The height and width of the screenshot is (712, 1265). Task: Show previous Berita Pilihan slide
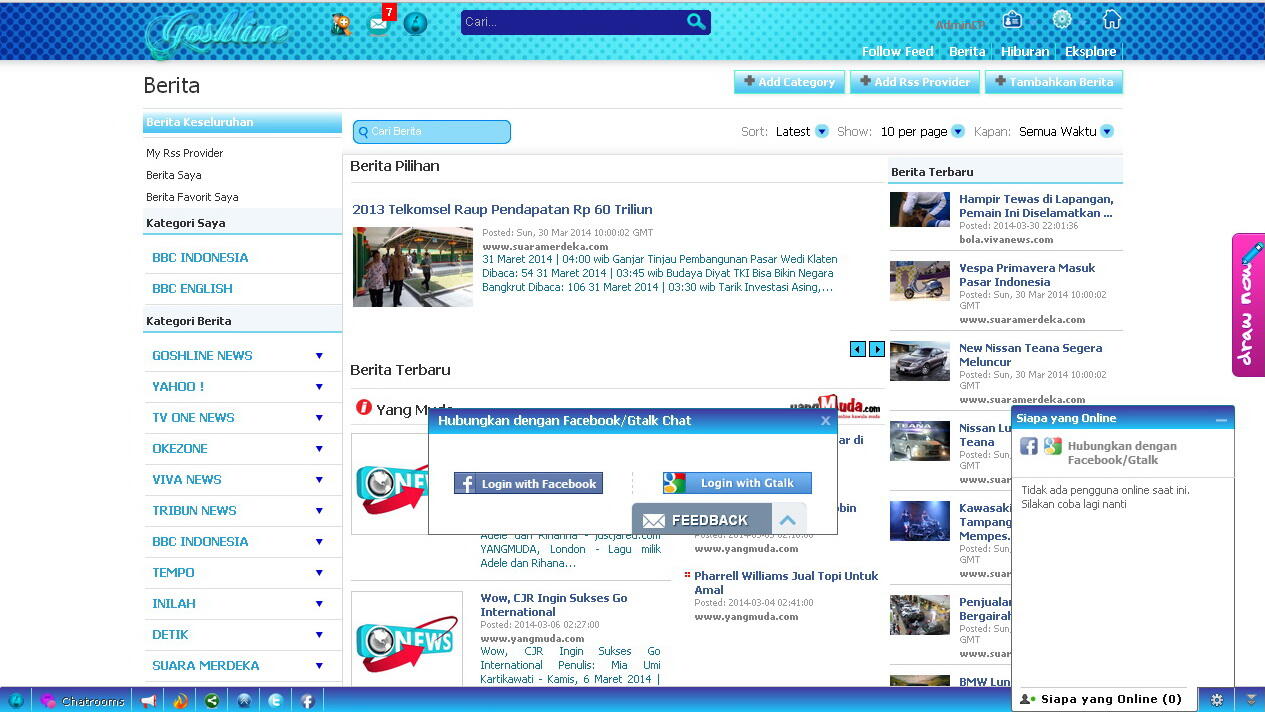pyautogui.click(x=857, y=349)
